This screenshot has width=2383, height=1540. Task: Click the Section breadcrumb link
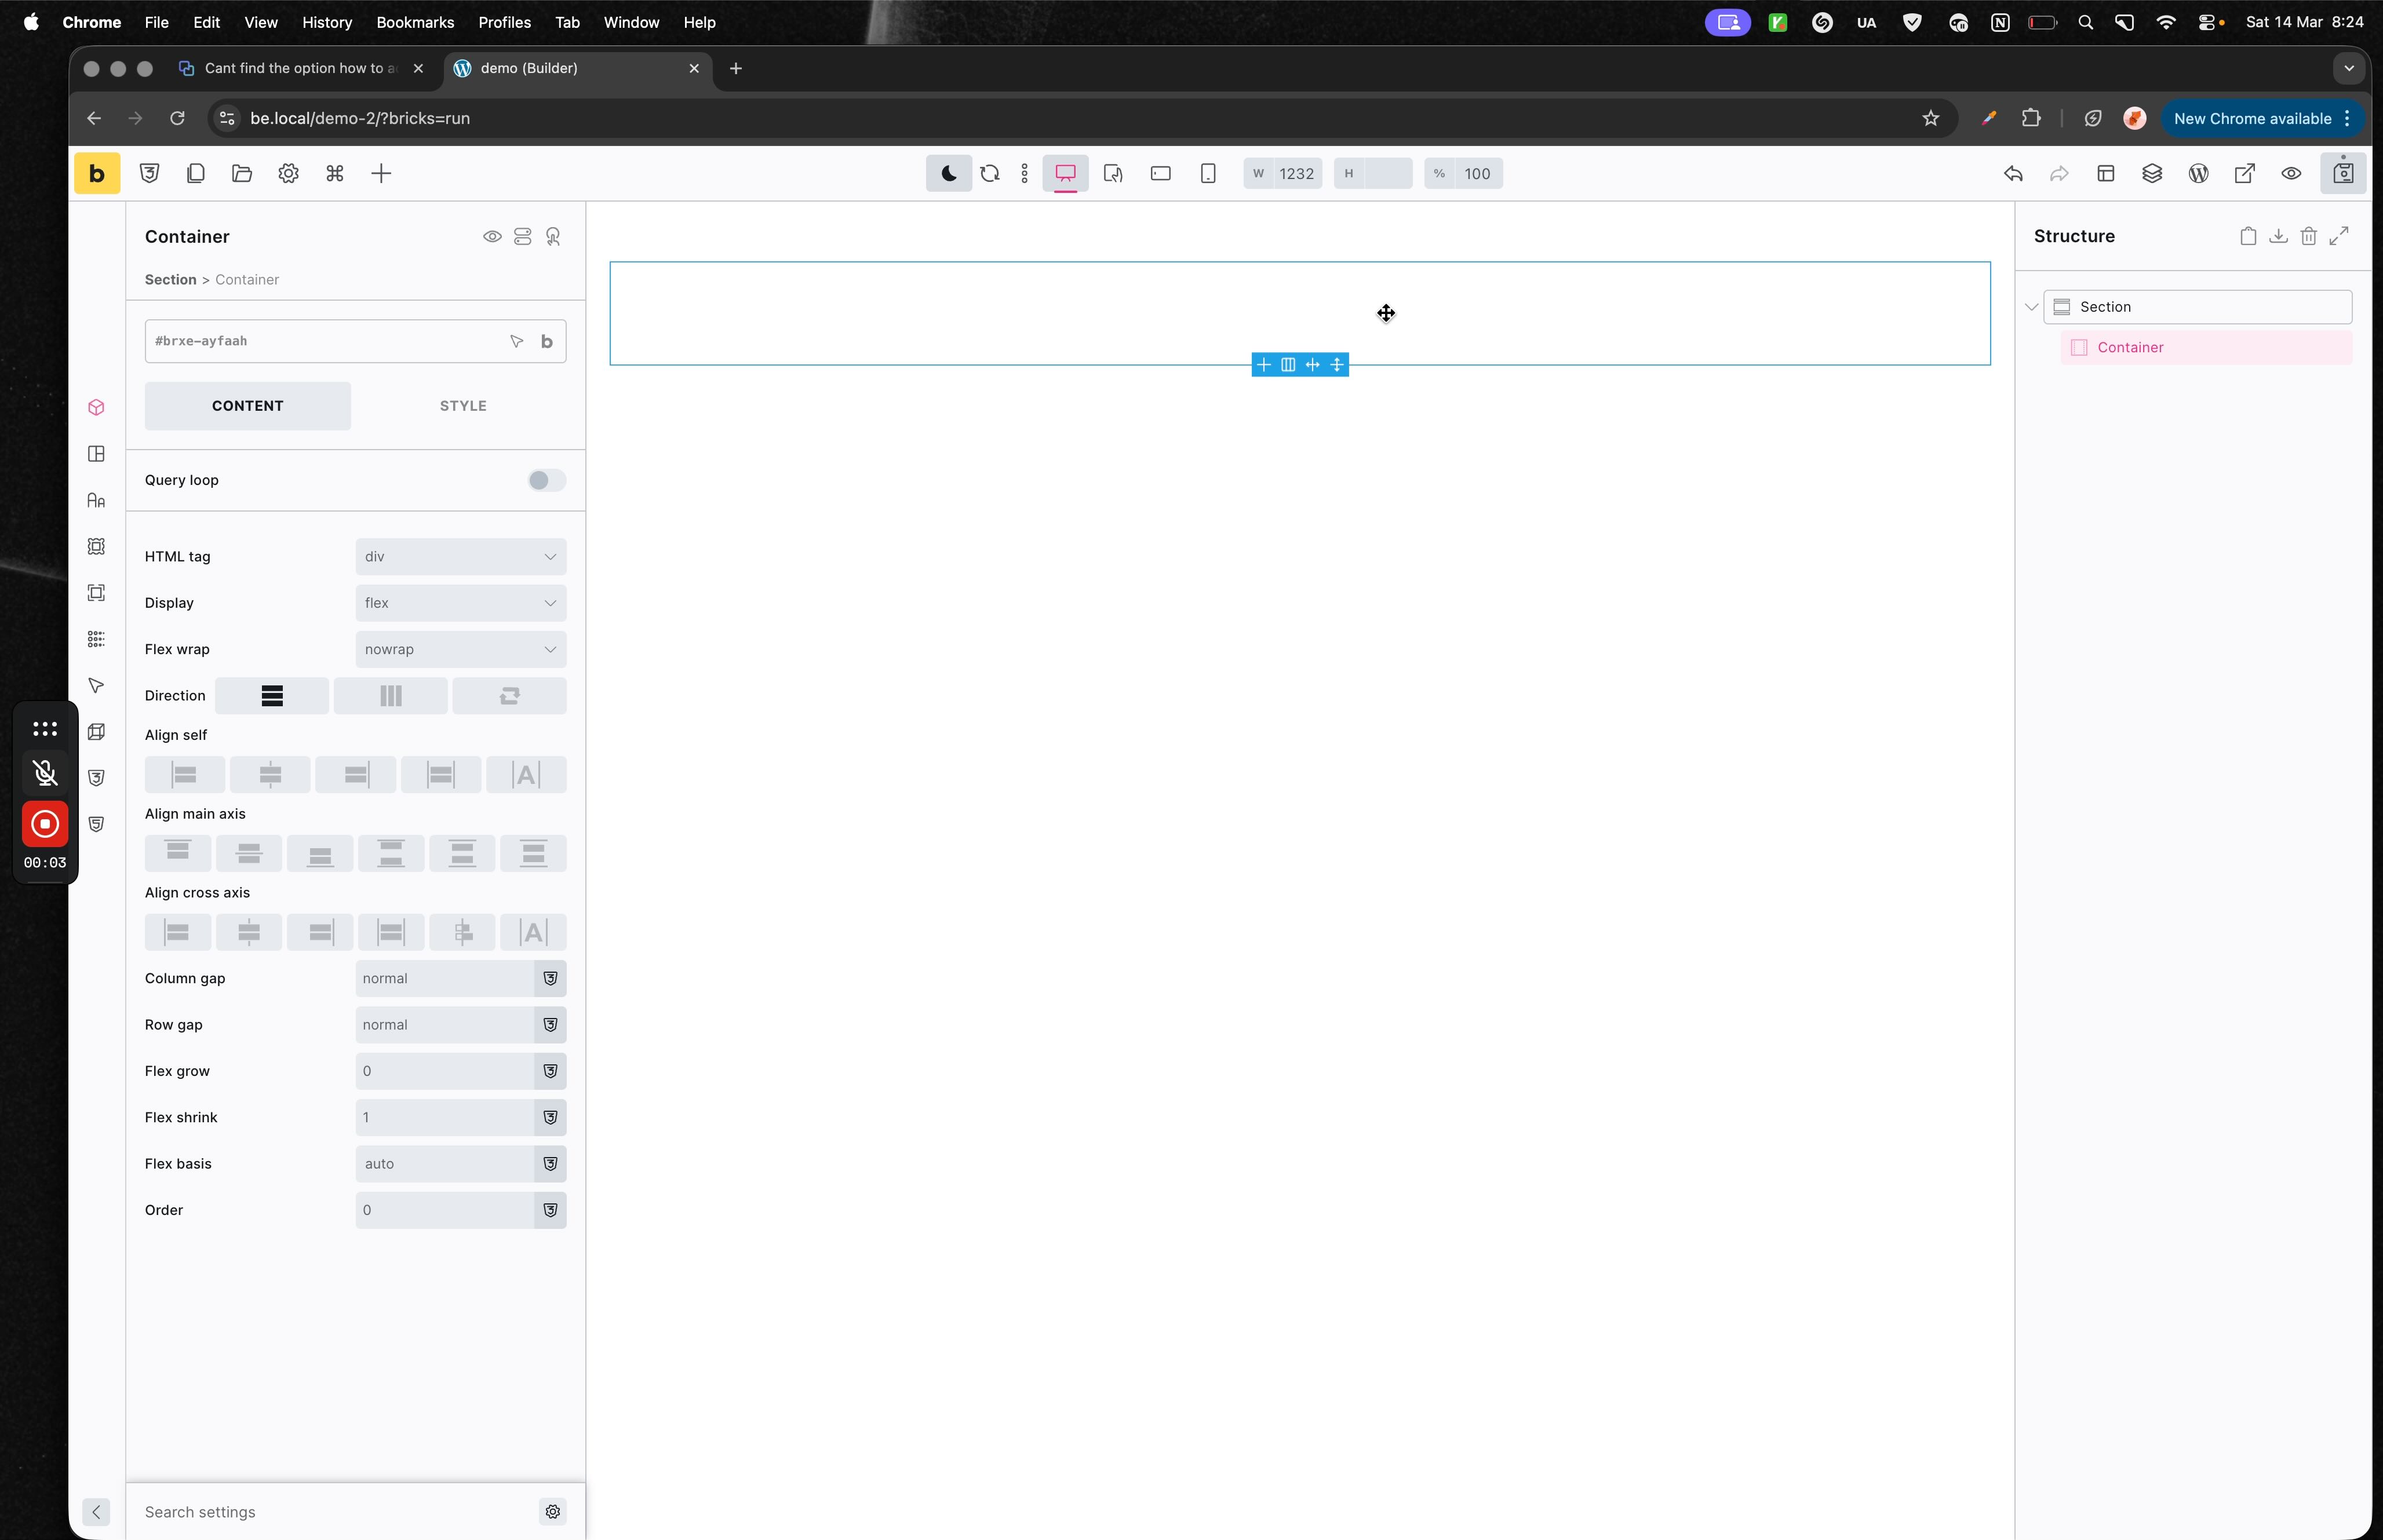click(x=170, y=280)
